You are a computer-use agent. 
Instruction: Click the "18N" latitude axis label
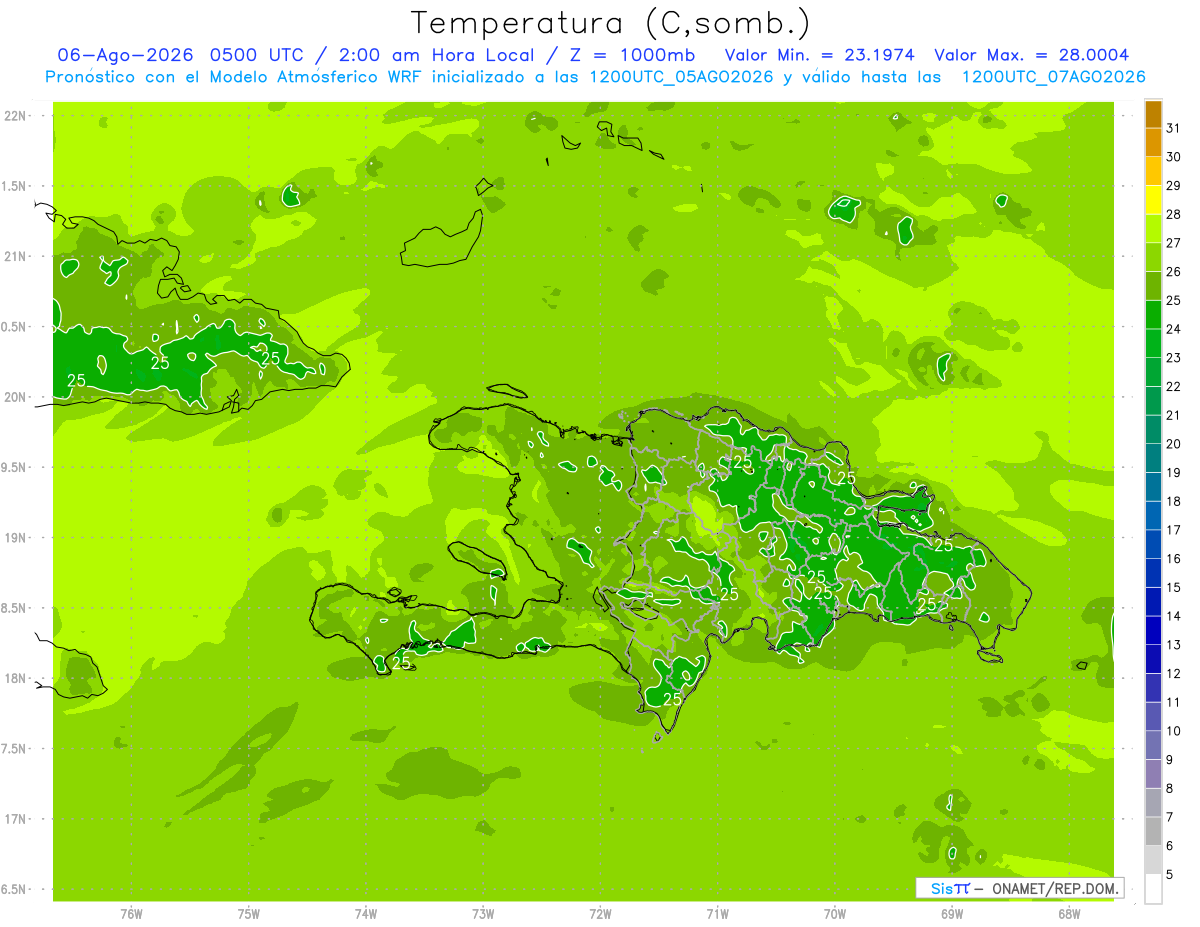tap(15, 679)
